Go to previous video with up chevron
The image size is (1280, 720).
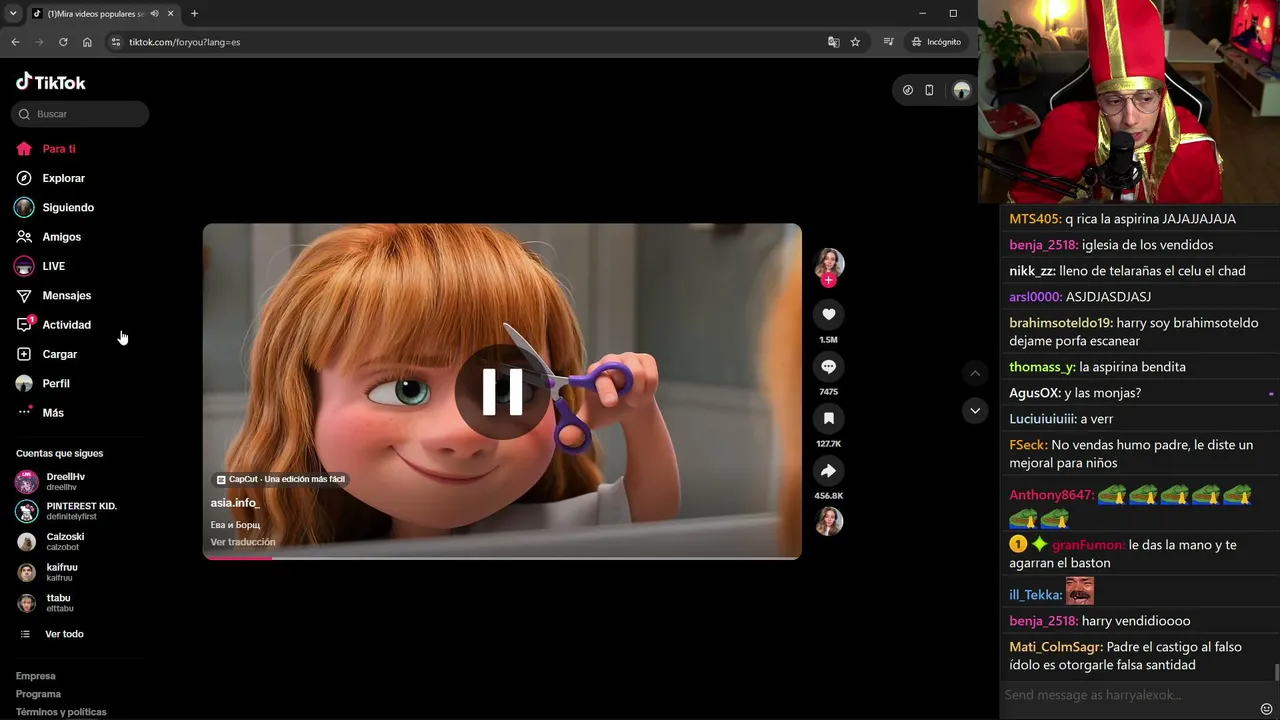coord(975,373)
